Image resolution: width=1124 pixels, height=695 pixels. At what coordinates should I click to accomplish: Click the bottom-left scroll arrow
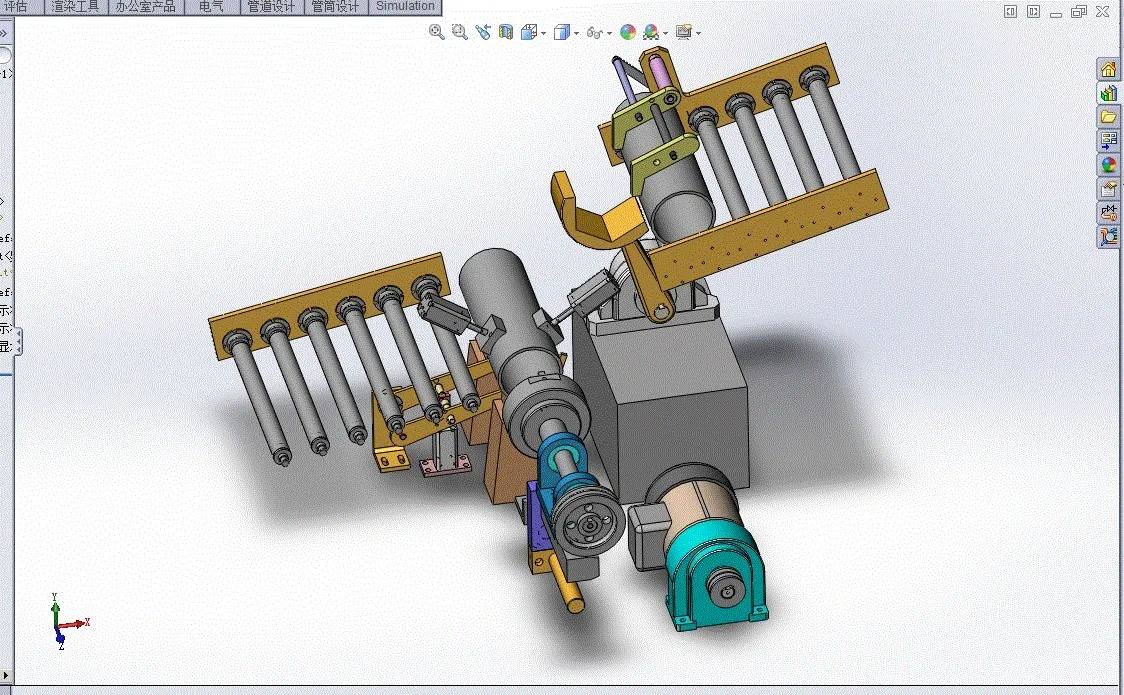(x=6, y=675)
